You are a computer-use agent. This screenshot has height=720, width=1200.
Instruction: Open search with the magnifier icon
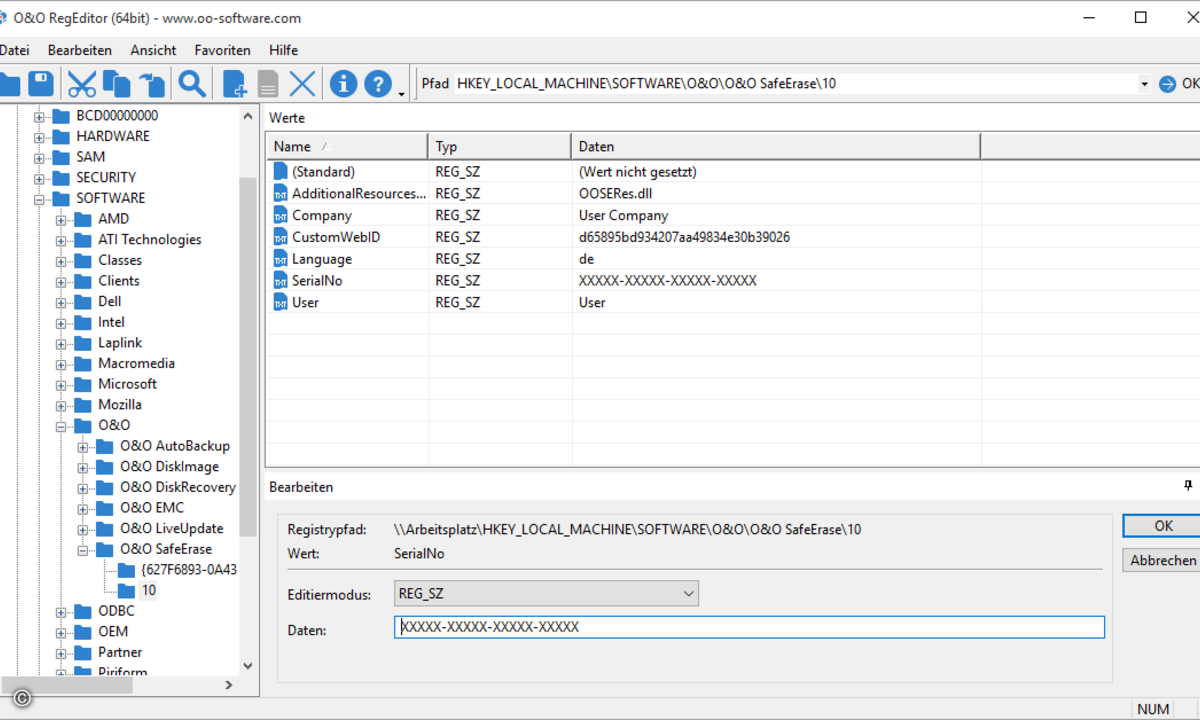click(192, 84)
